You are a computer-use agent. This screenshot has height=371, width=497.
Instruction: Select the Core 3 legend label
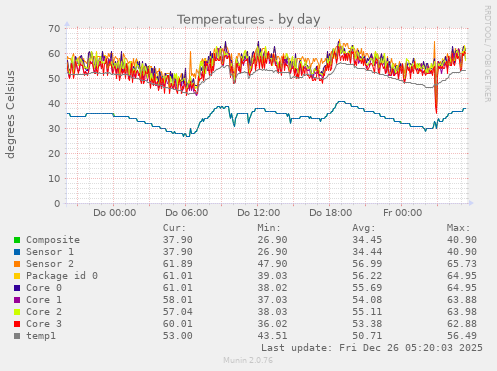(x=44, y=324)
